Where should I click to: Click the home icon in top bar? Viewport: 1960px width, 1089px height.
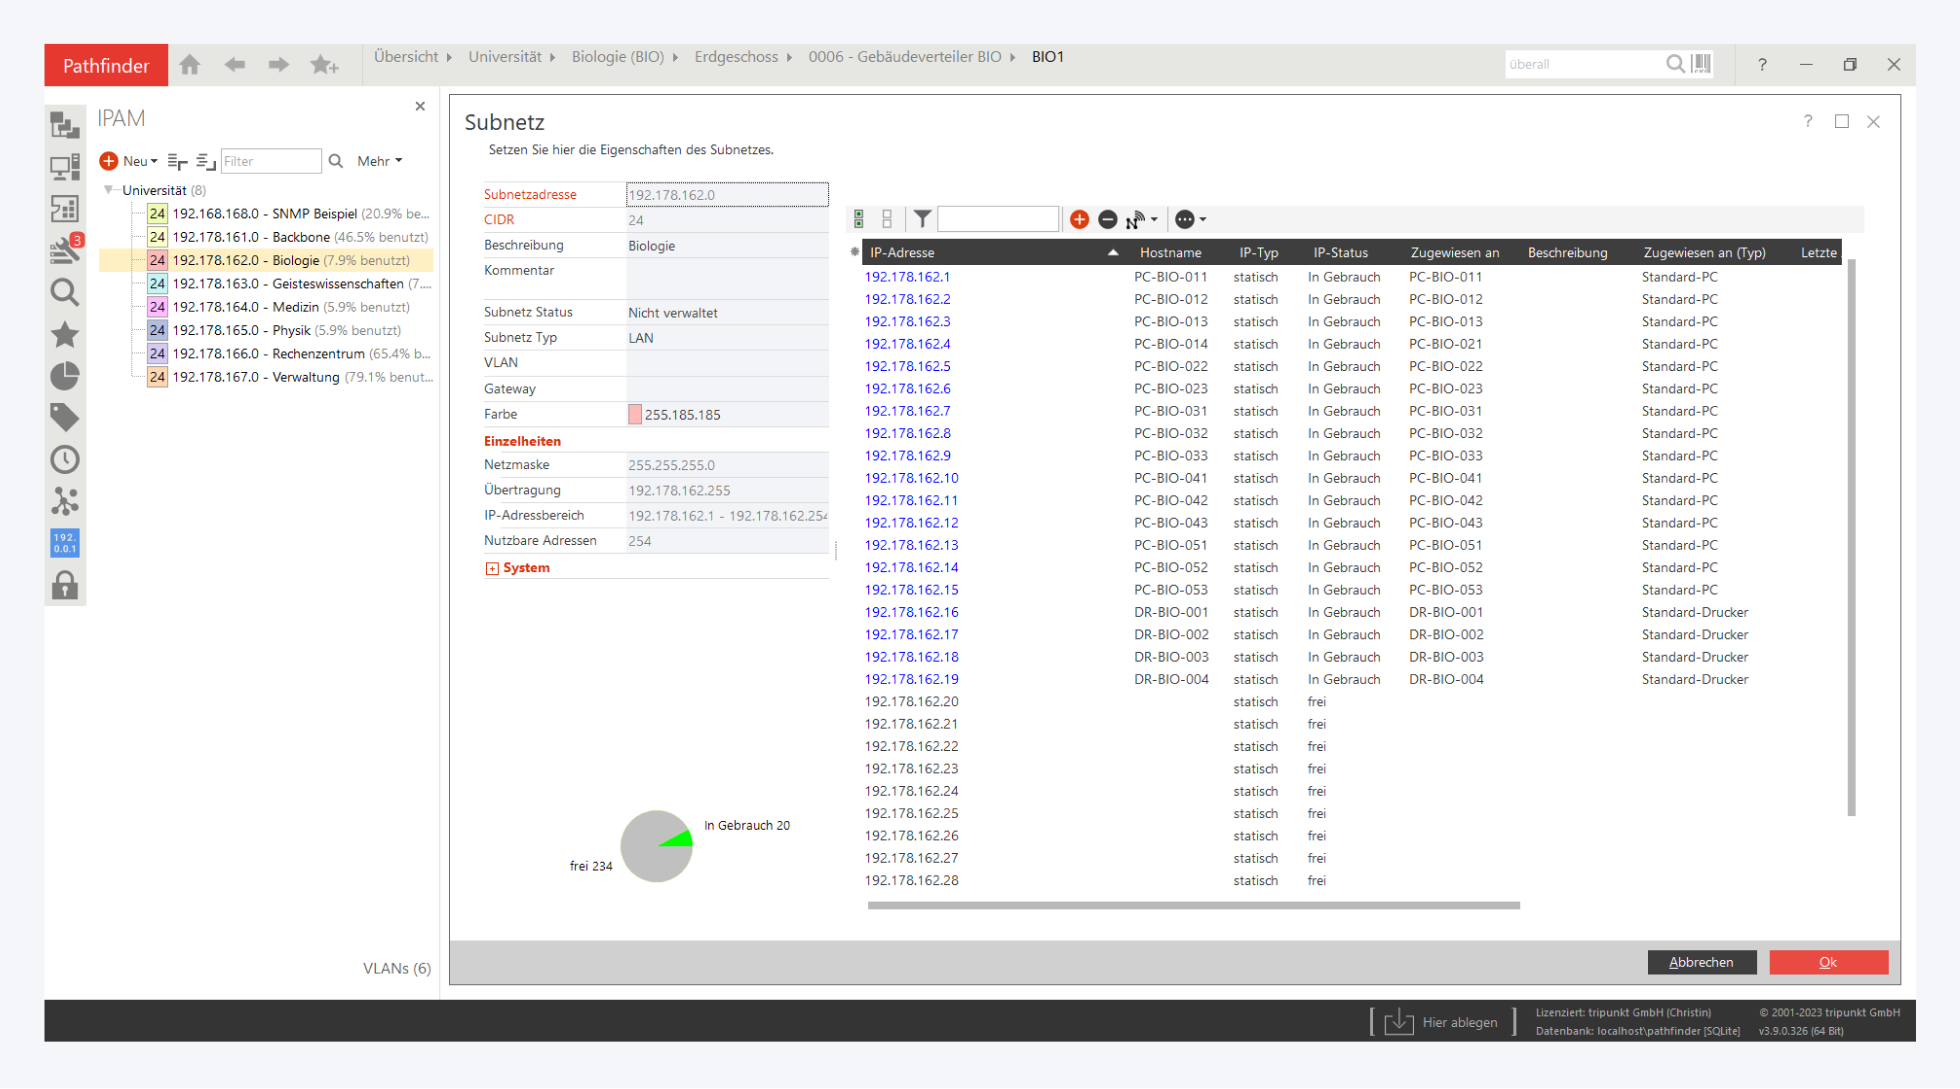190,65
